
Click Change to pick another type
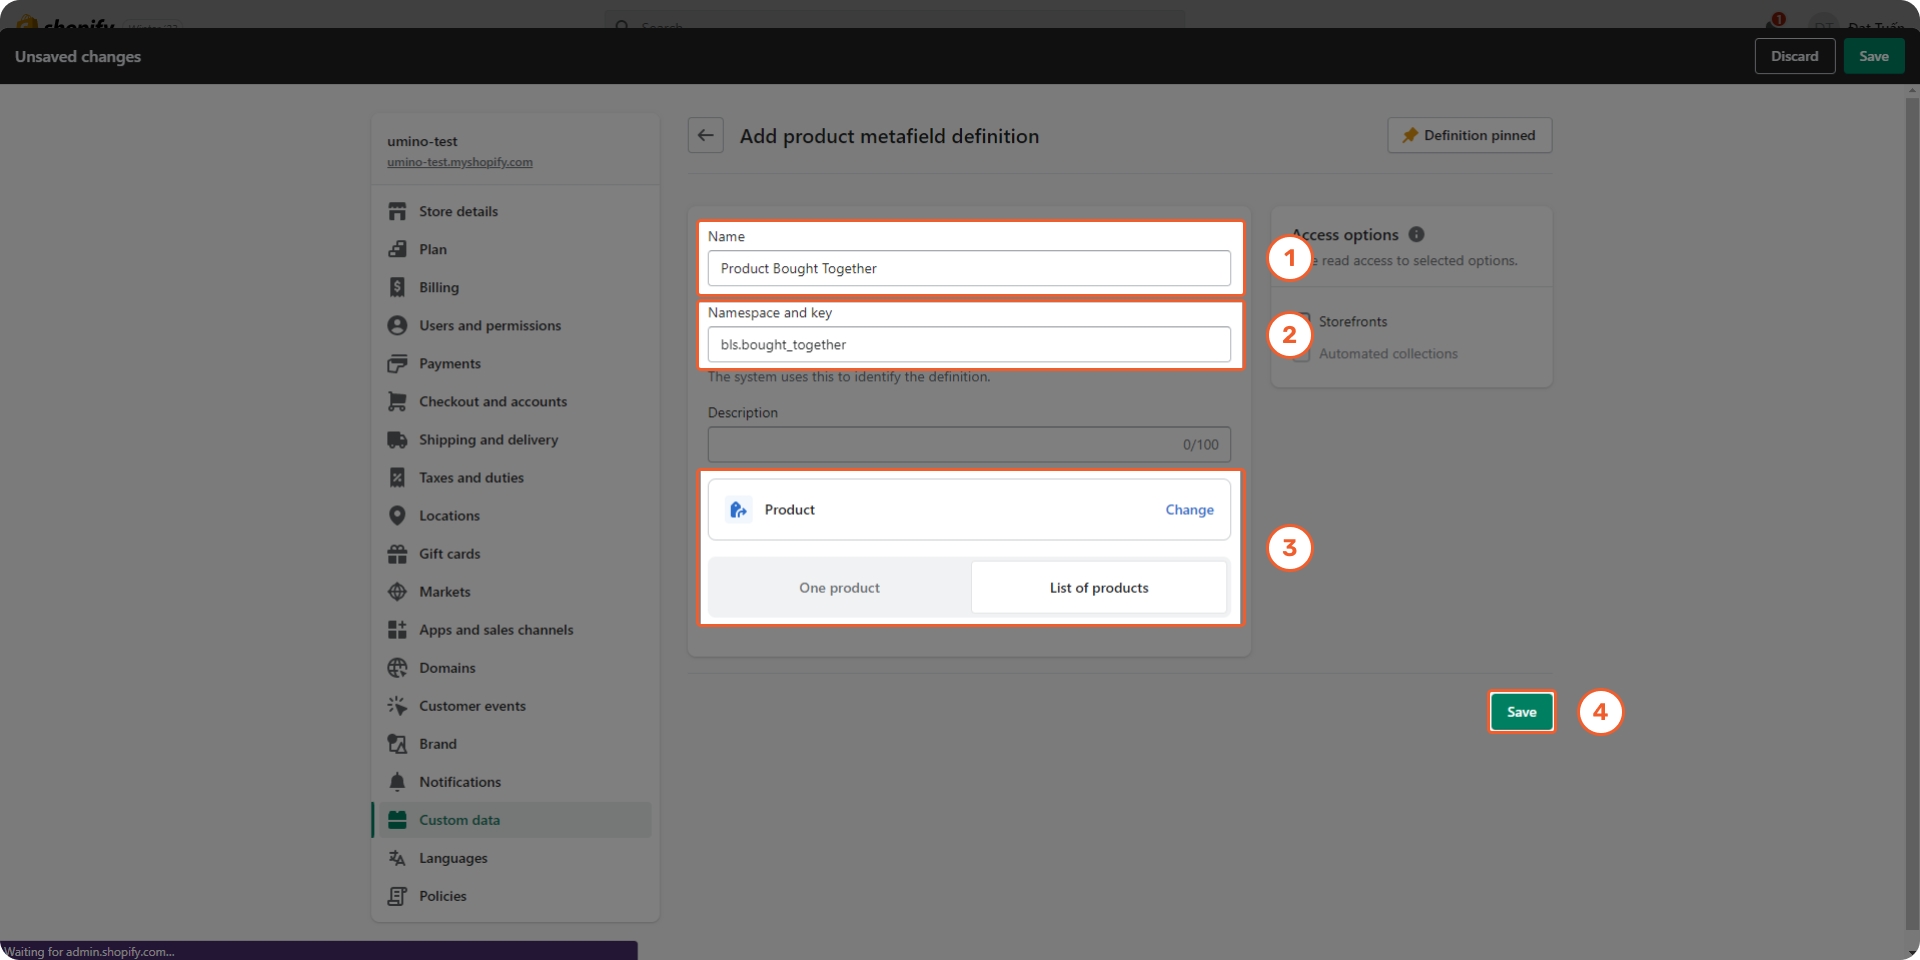(1189, 510)
